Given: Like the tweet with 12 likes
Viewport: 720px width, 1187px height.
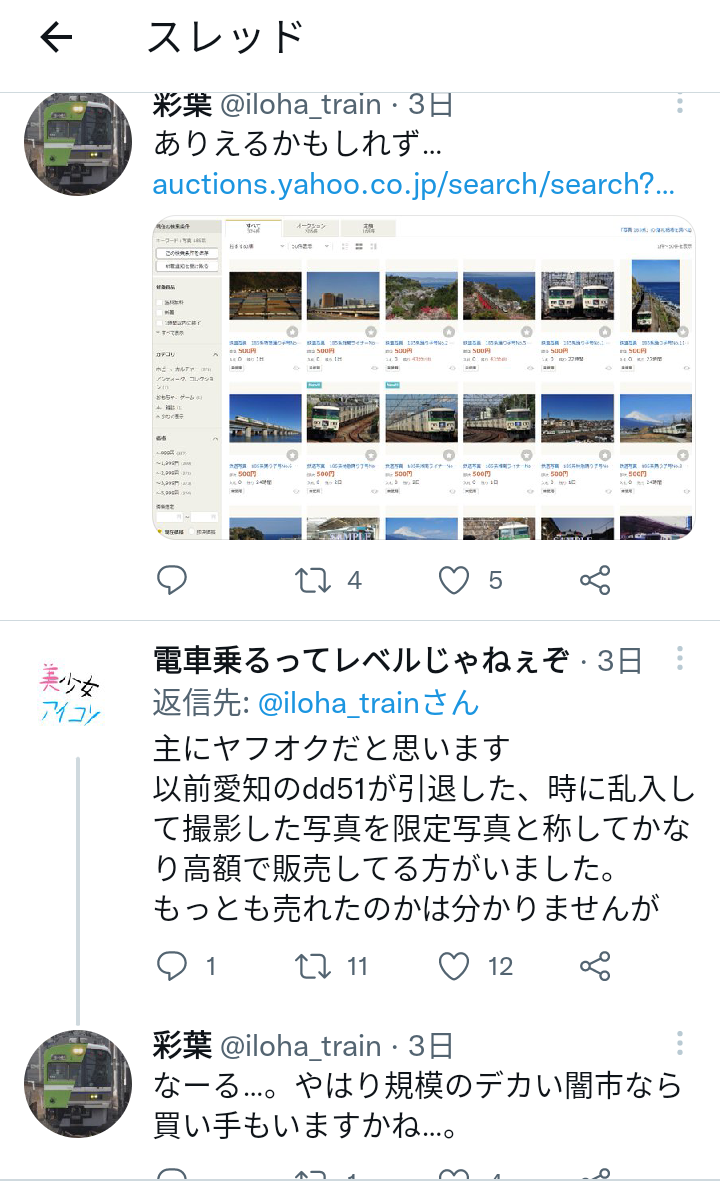Looking at the screenshot, I should coord(454,966).
